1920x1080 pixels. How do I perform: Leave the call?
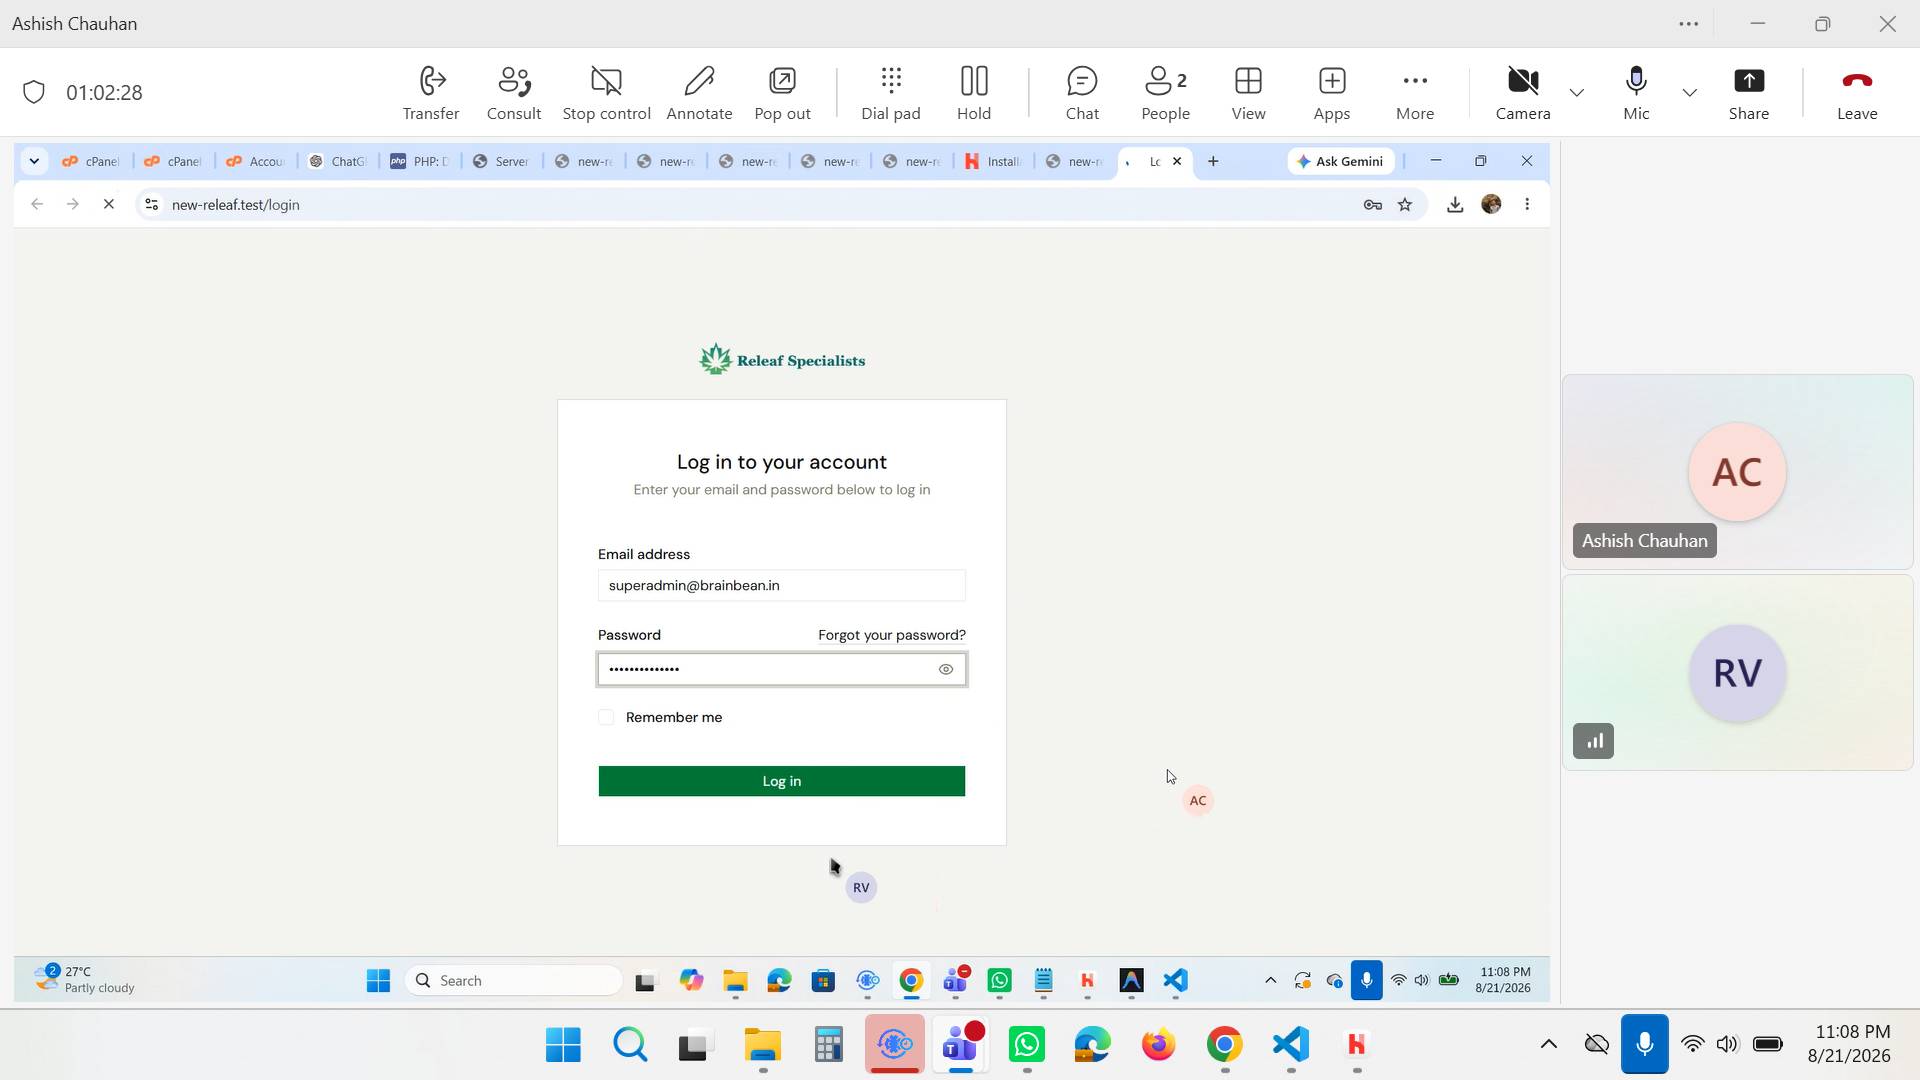[1857, 93]
